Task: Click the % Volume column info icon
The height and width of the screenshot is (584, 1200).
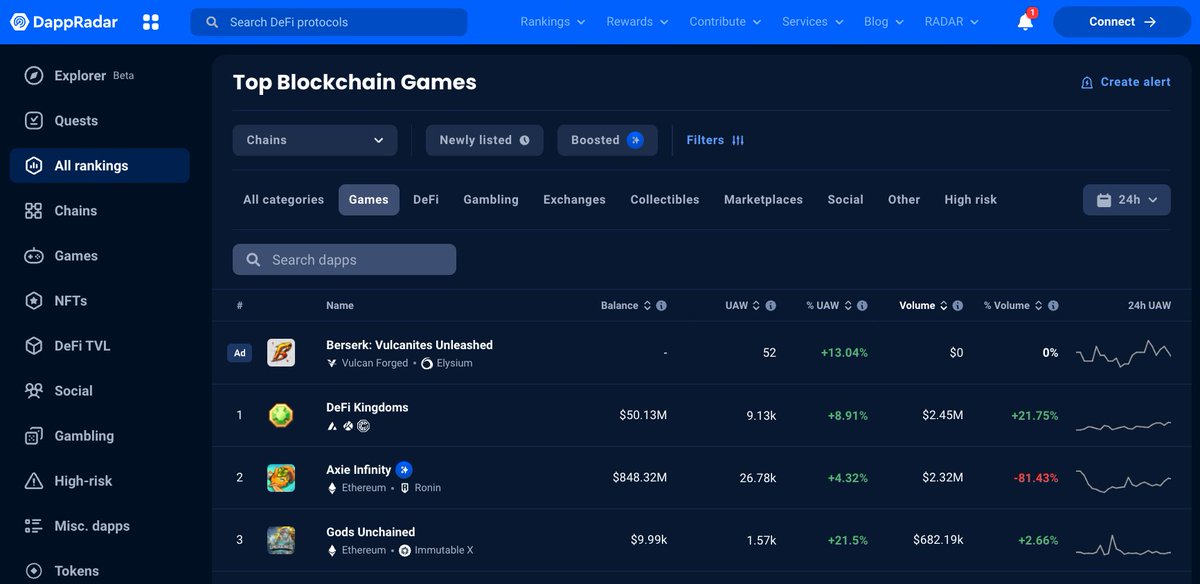Action: click(1053, 306)
